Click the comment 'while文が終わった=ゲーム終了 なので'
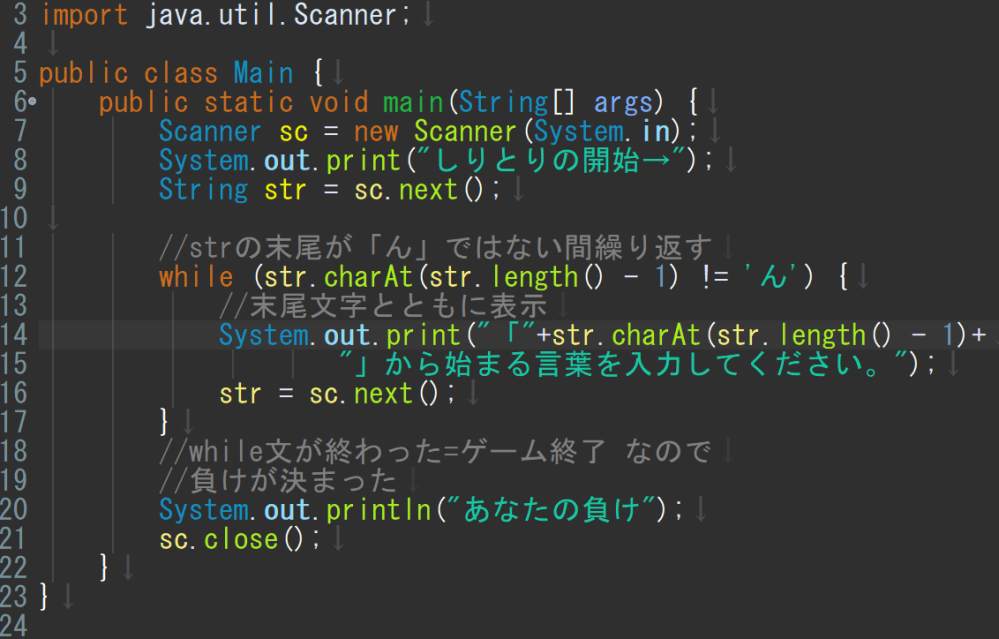 point(435,452)
